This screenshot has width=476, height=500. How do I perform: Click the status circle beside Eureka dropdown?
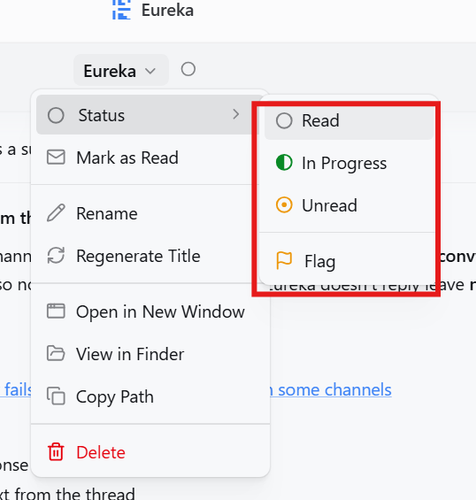188,69
